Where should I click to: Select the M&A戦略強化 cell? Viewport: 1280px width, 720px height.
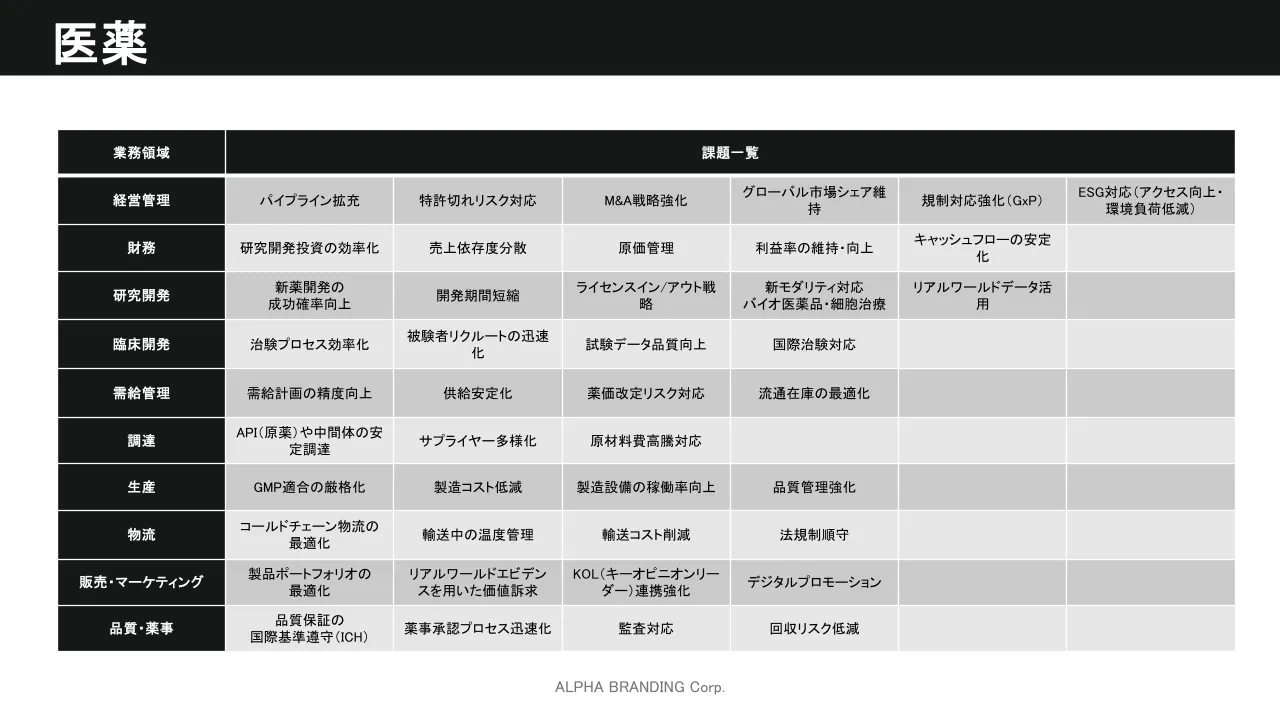coord(646,200)
